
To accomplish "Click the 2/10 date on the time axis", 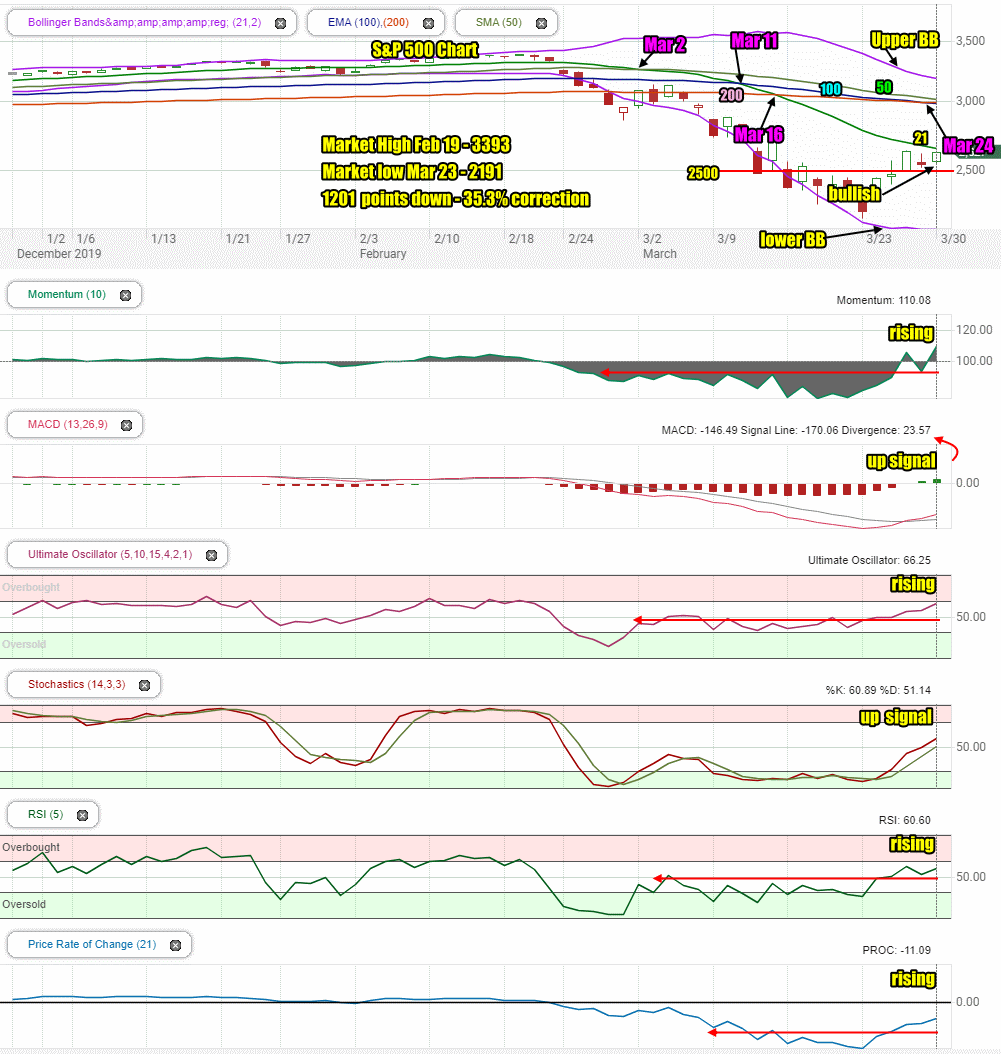I will (x=447, y=239).
